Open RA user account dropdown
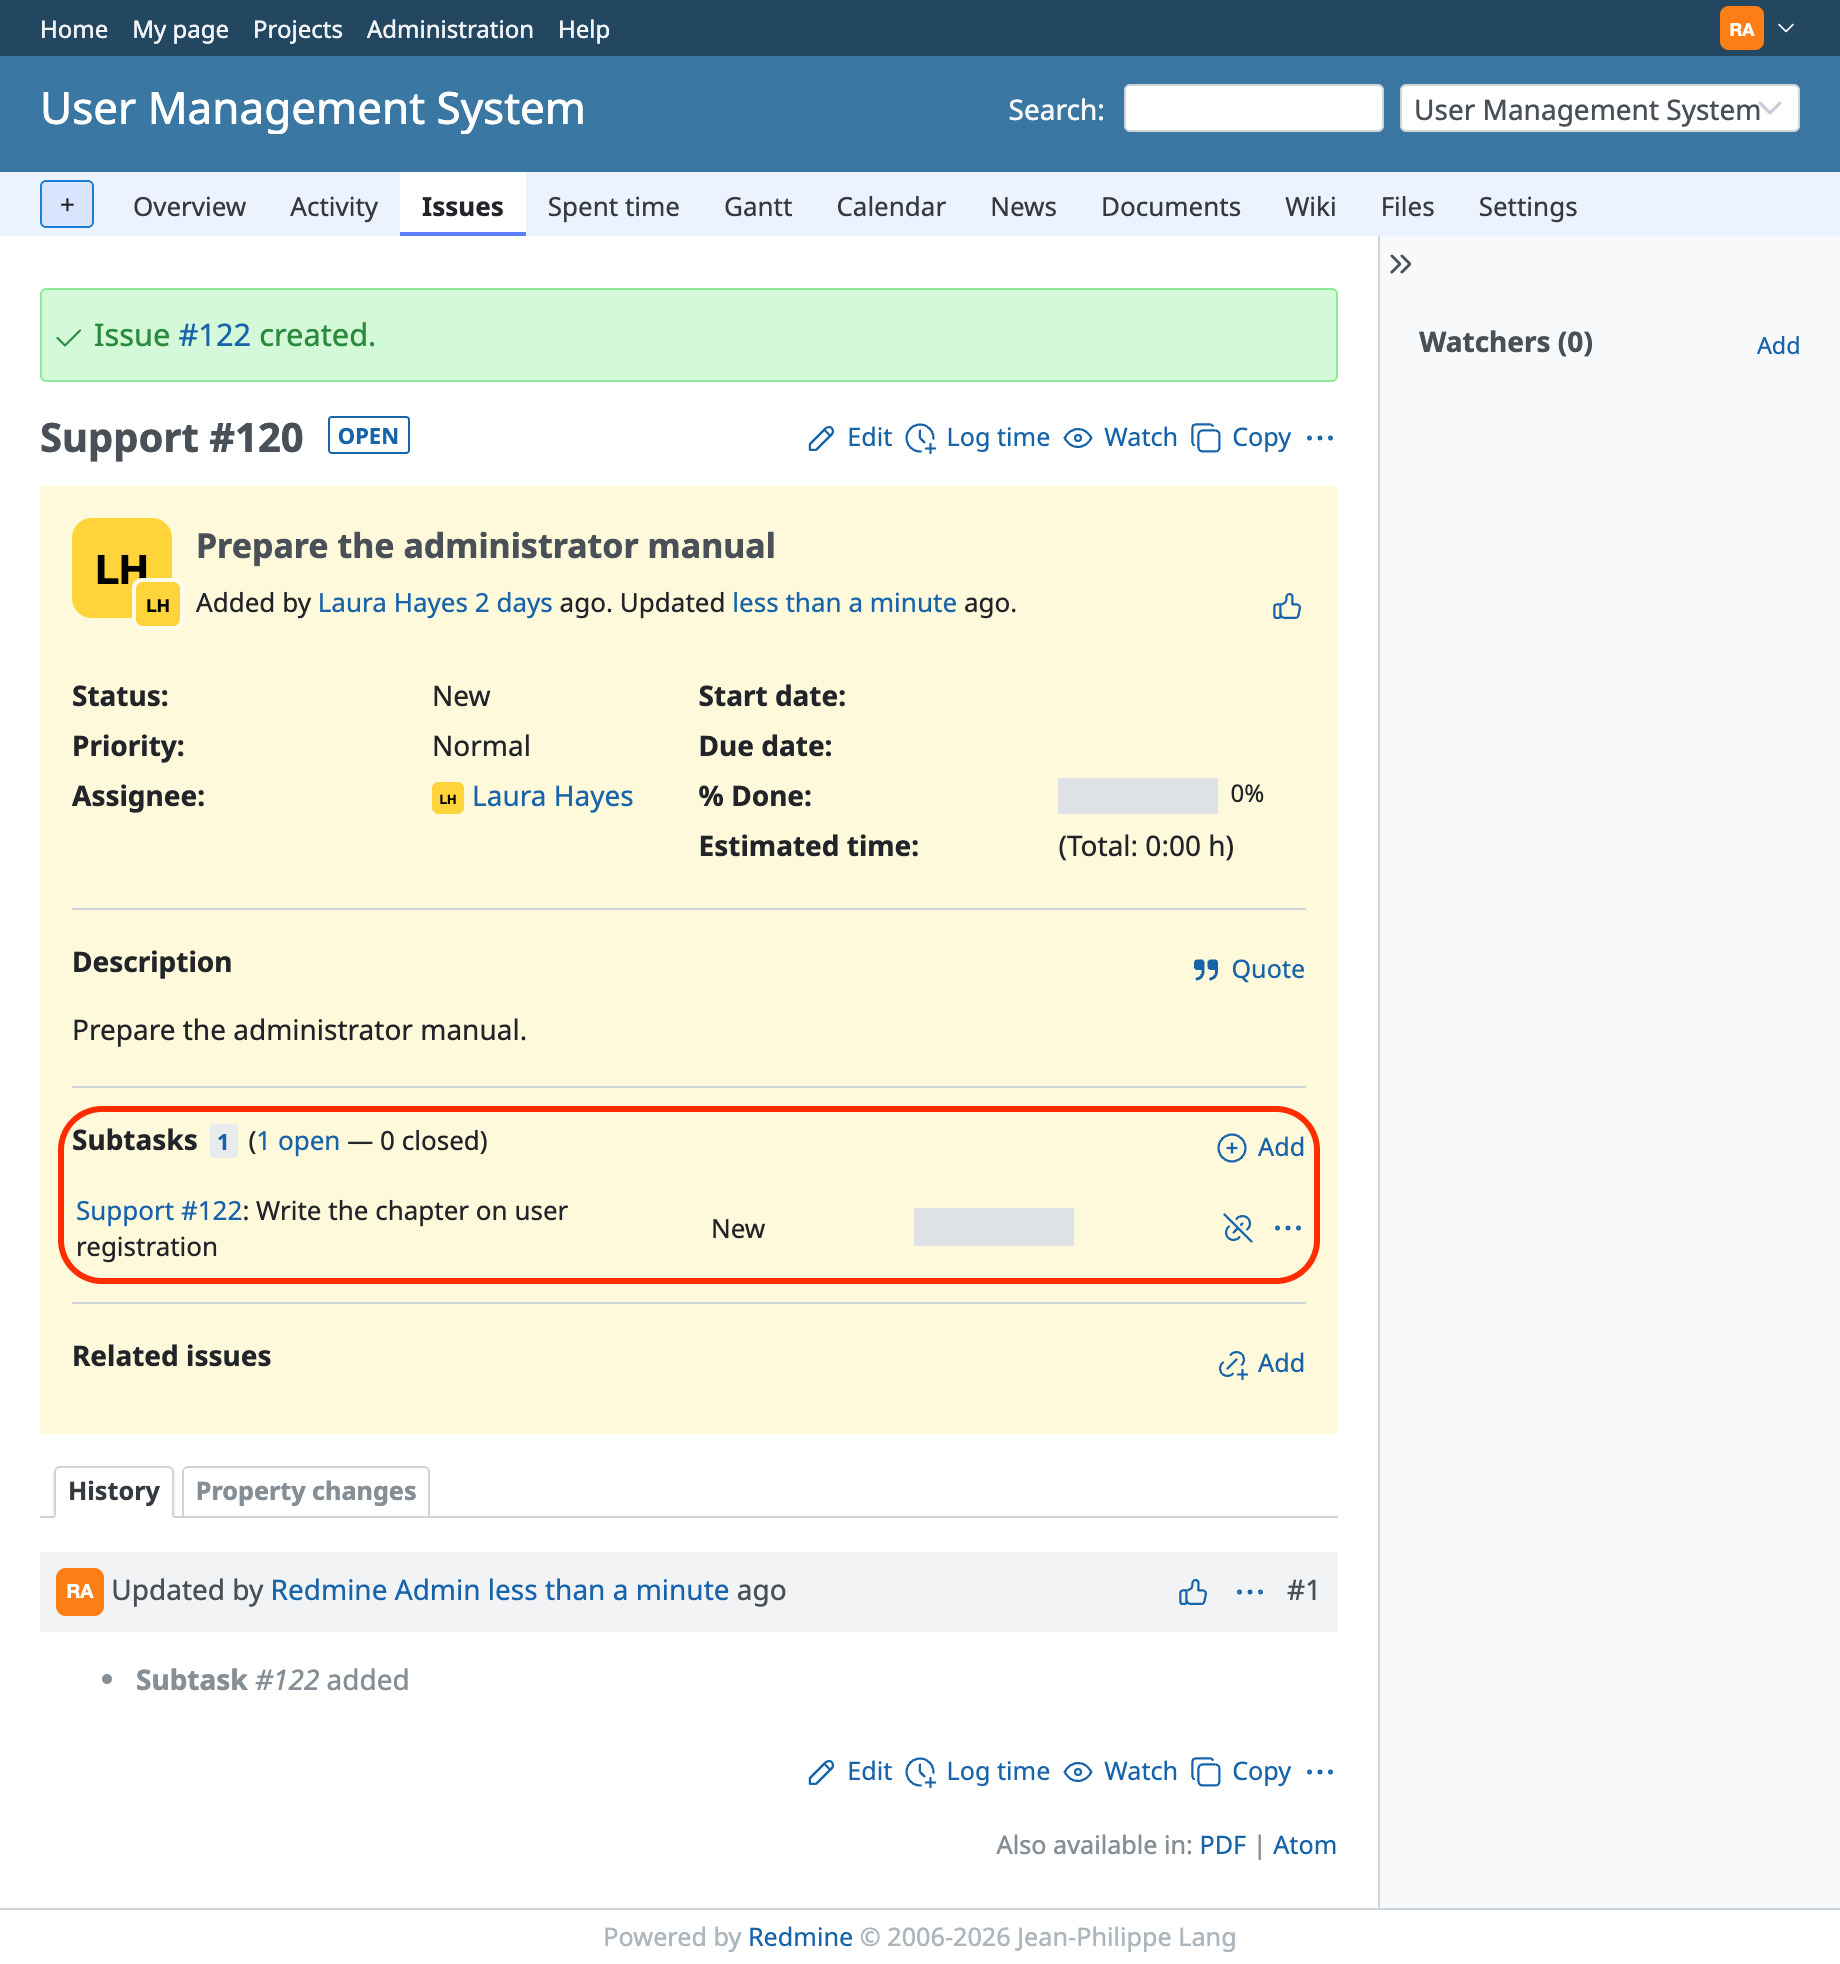Screen dimensions: 1840x1964 1758,28
